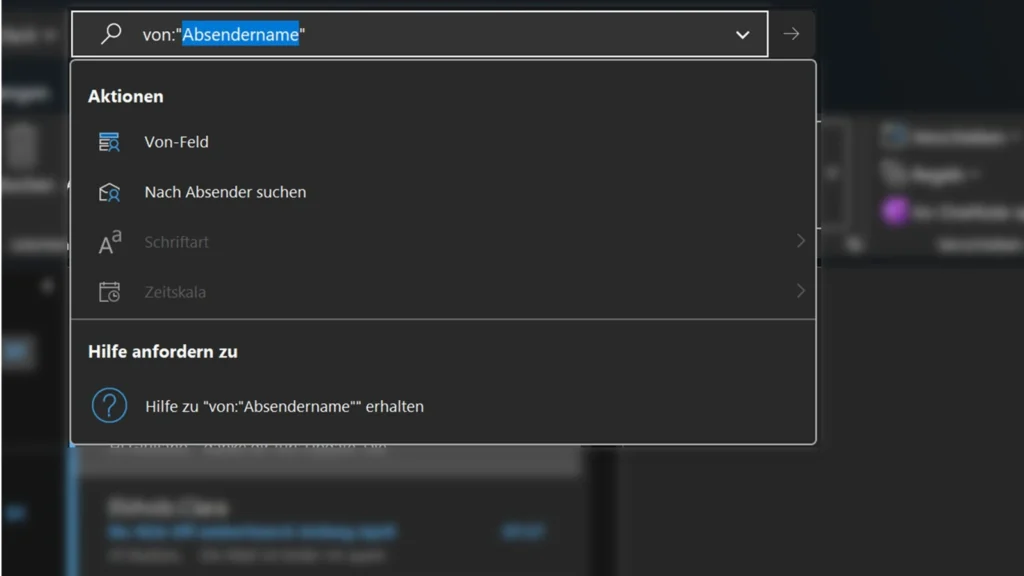Click the arrow to submit the search
1024x576 pixels.
(x=791, y=33)
